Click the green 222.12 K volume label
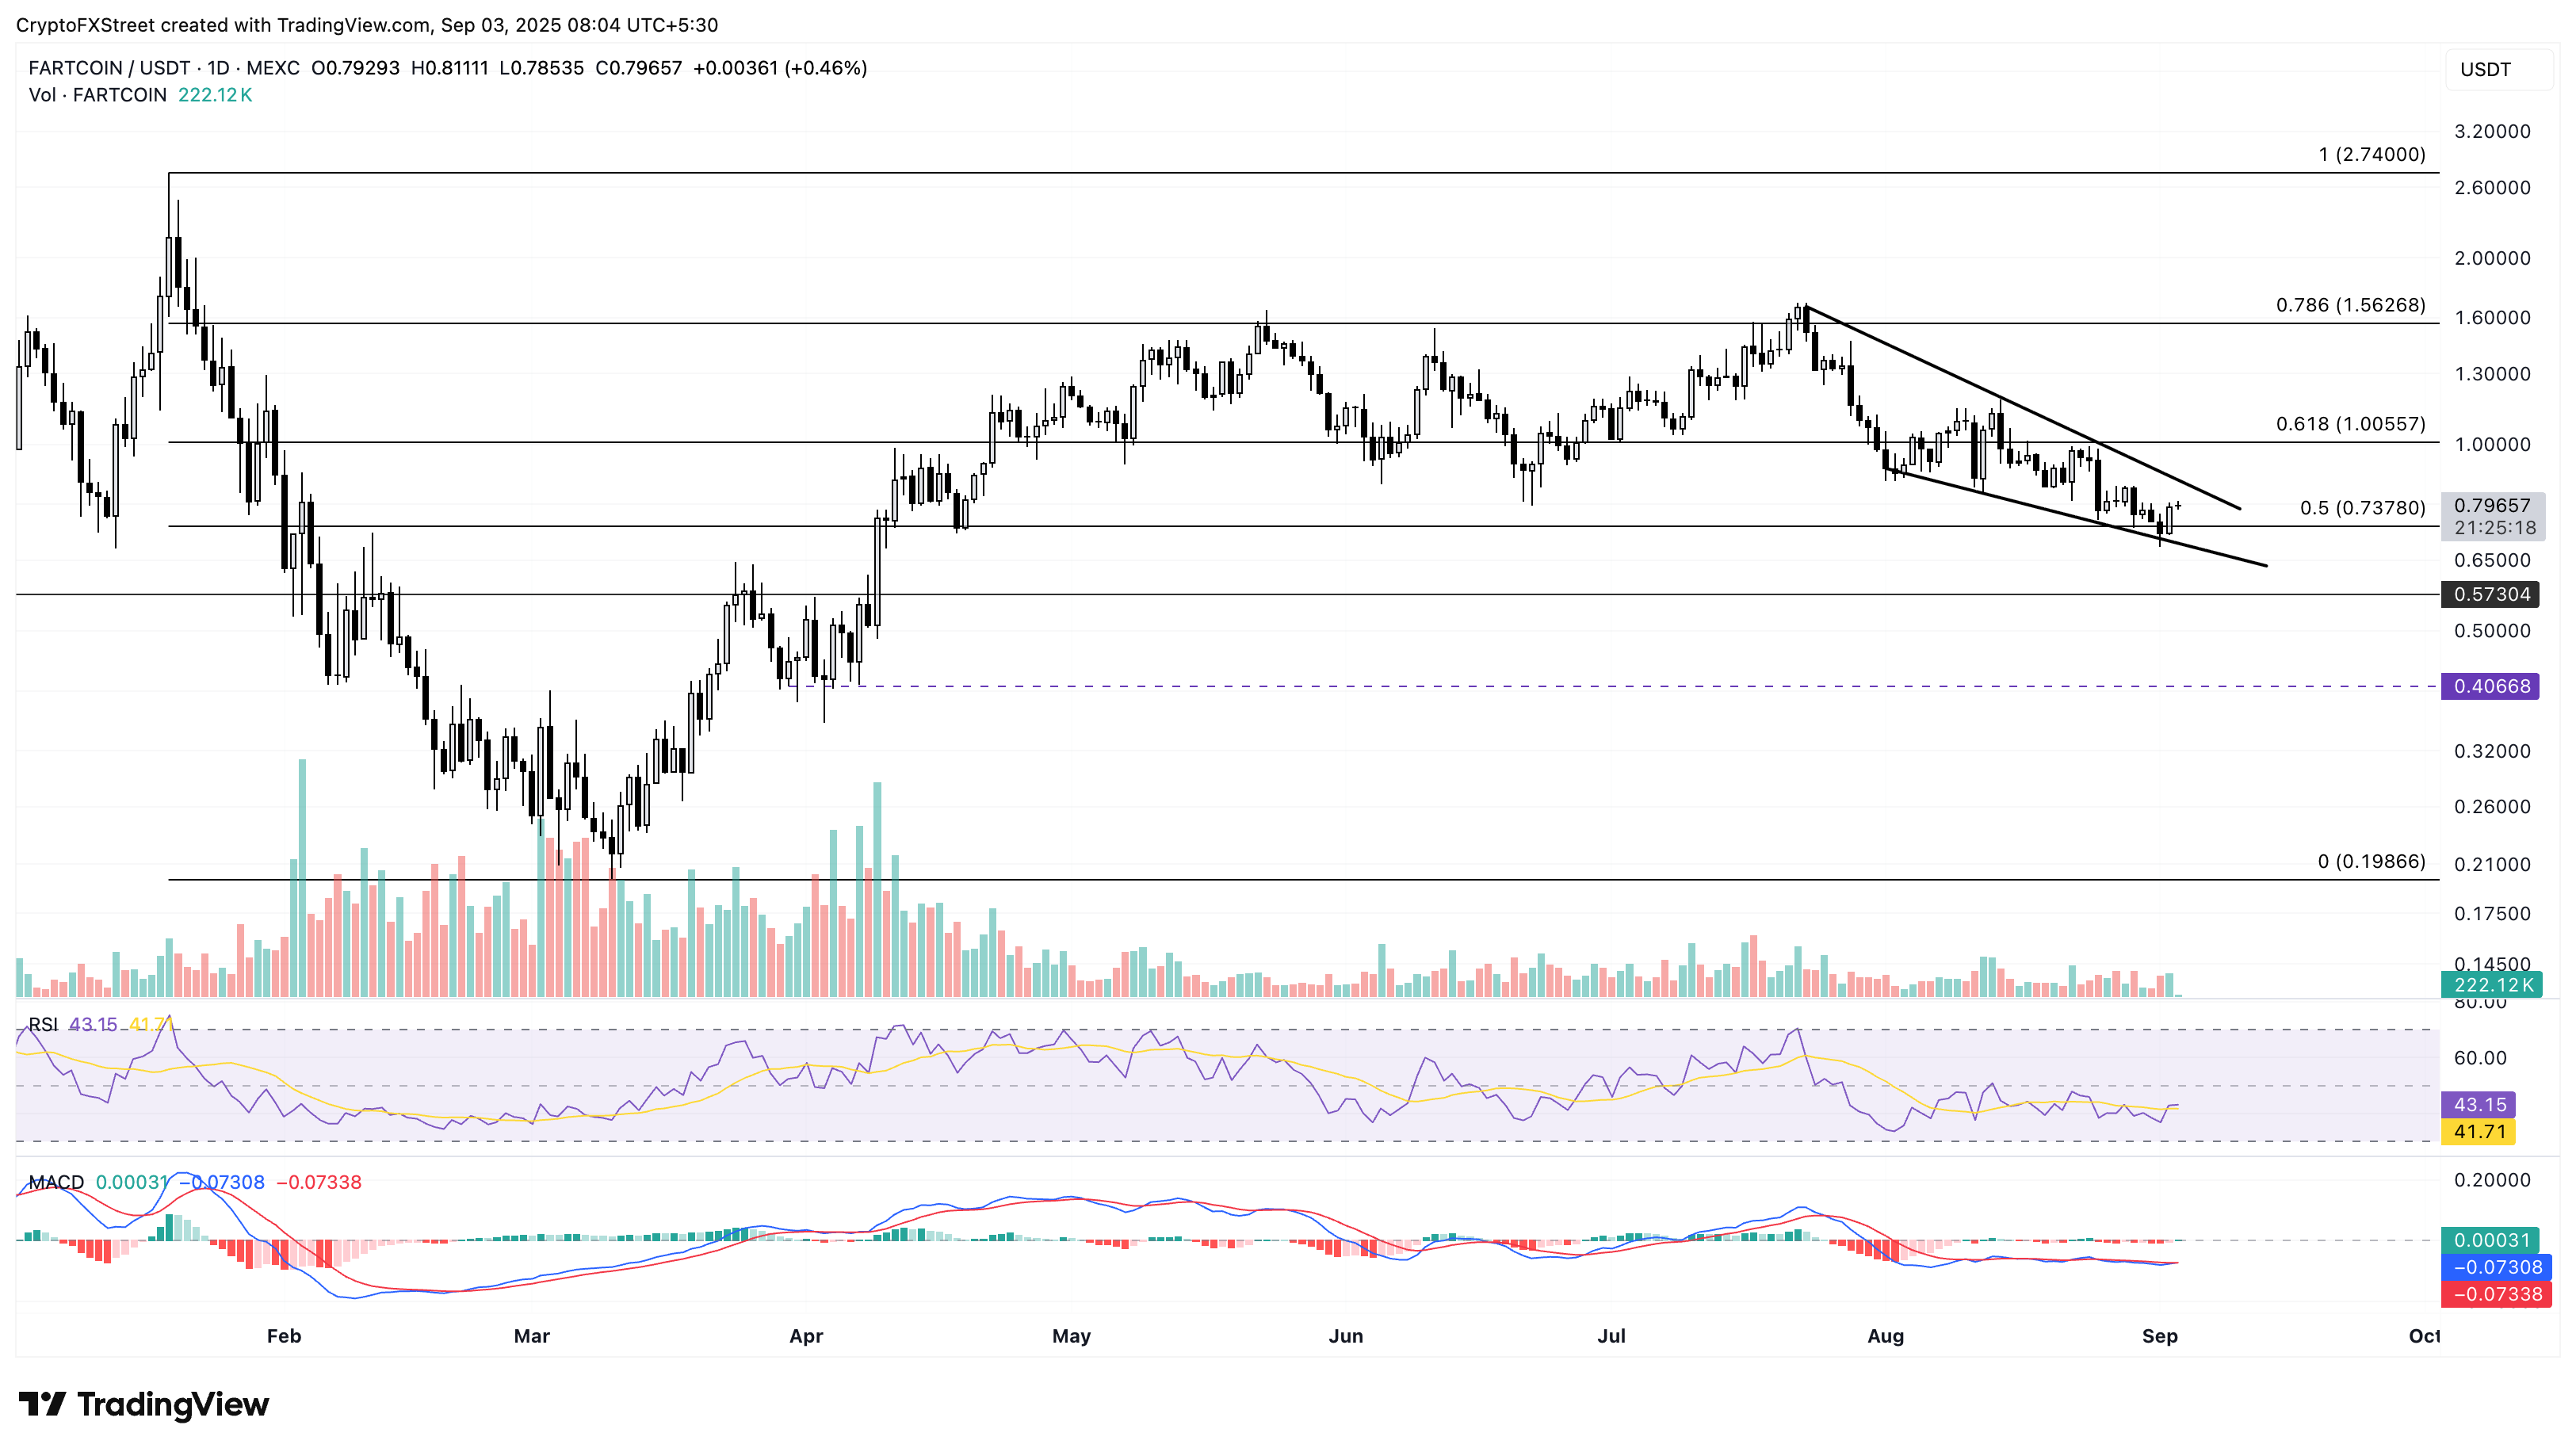2576x1452 pixels. click(x=2493, y=985)
